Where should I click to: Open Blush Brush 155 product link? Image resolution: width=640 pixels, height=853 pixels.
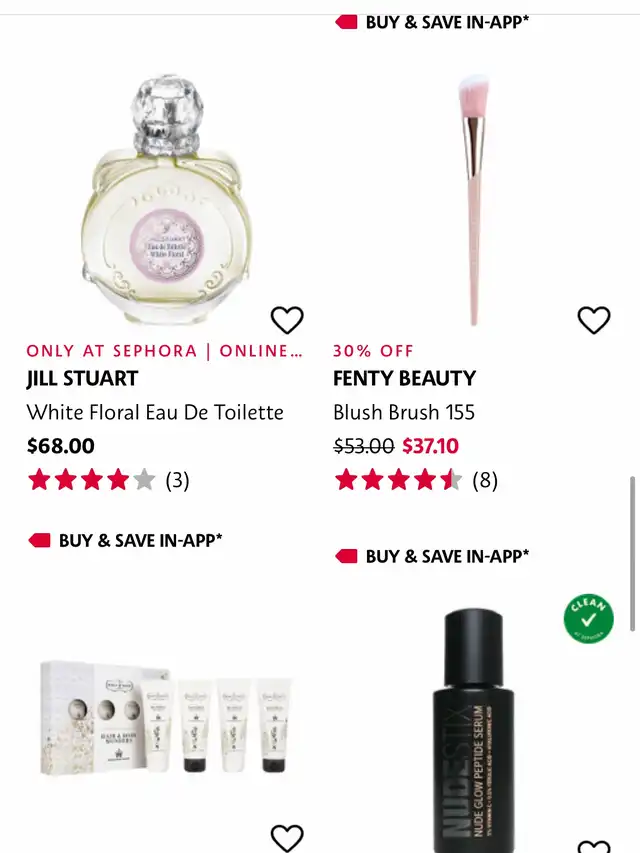404,412
